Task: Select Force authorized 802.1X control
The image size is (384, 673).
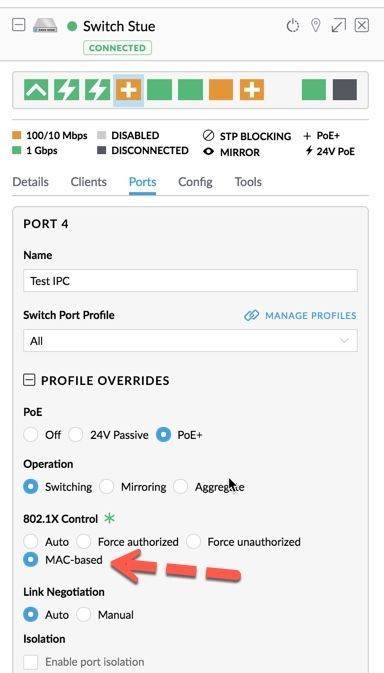Action: coord(84,542)
